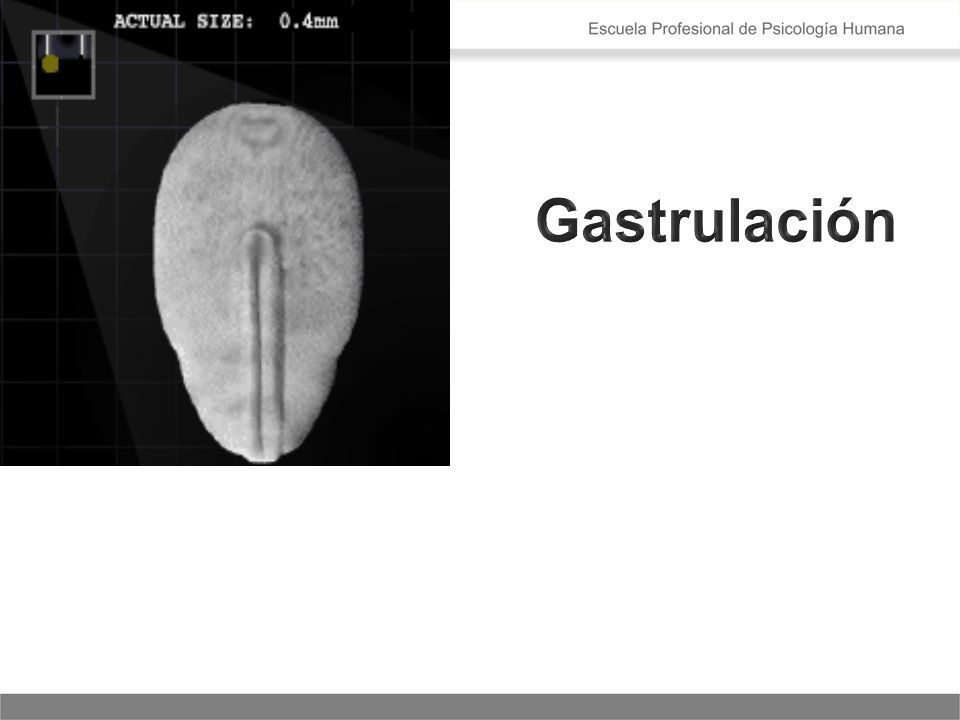Click the "ACTUAL SIZE: 0.4mm" label
This screenshot has width=960, height=720.
(x=226, y=21)
